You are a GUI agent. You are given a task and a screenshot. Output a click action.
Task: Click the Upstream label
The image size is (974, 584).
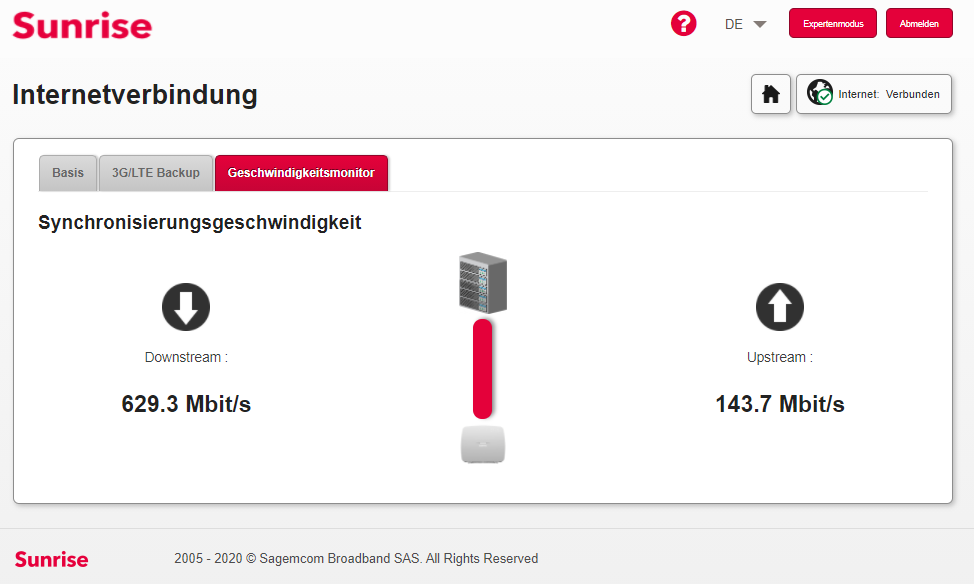[780, 357]
